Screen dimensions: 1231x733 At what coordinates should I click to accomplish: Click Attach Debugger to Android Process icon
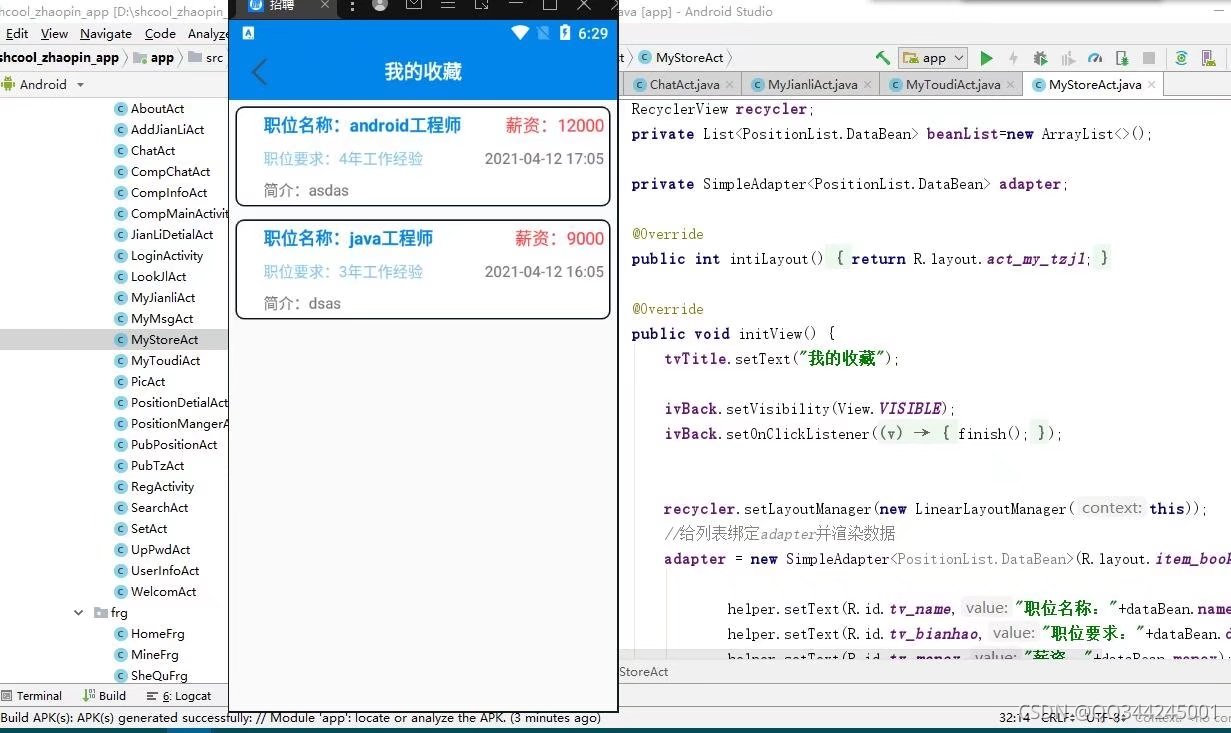pos(1122,58)
